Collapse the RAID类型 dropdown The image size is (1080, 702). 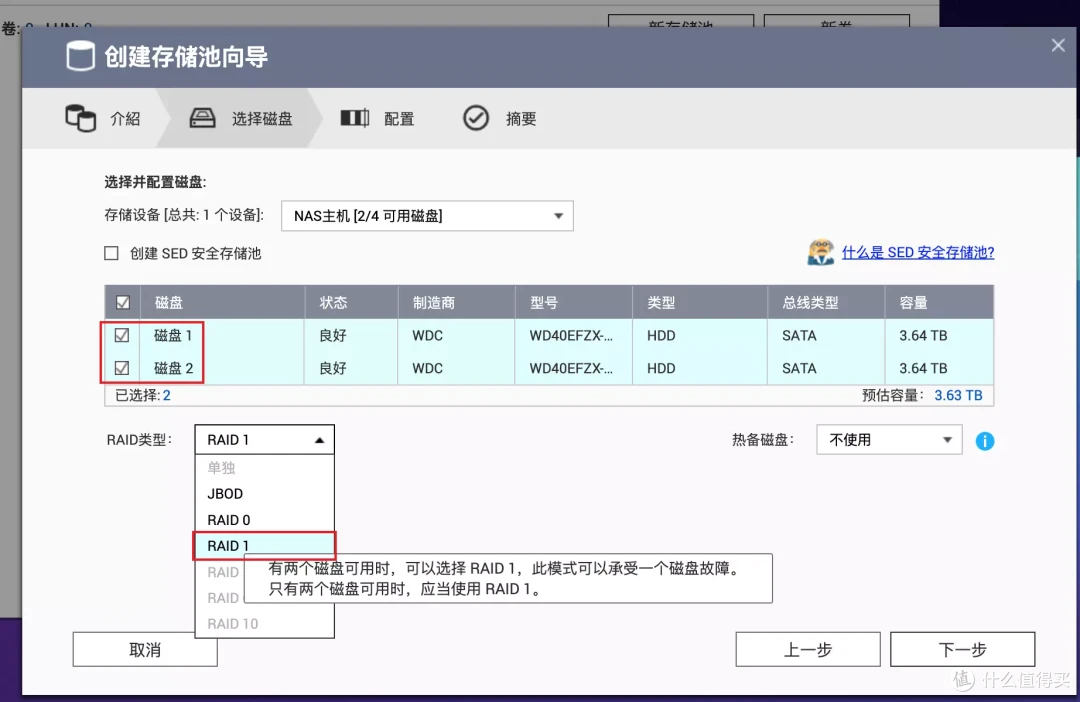point(320,439)
